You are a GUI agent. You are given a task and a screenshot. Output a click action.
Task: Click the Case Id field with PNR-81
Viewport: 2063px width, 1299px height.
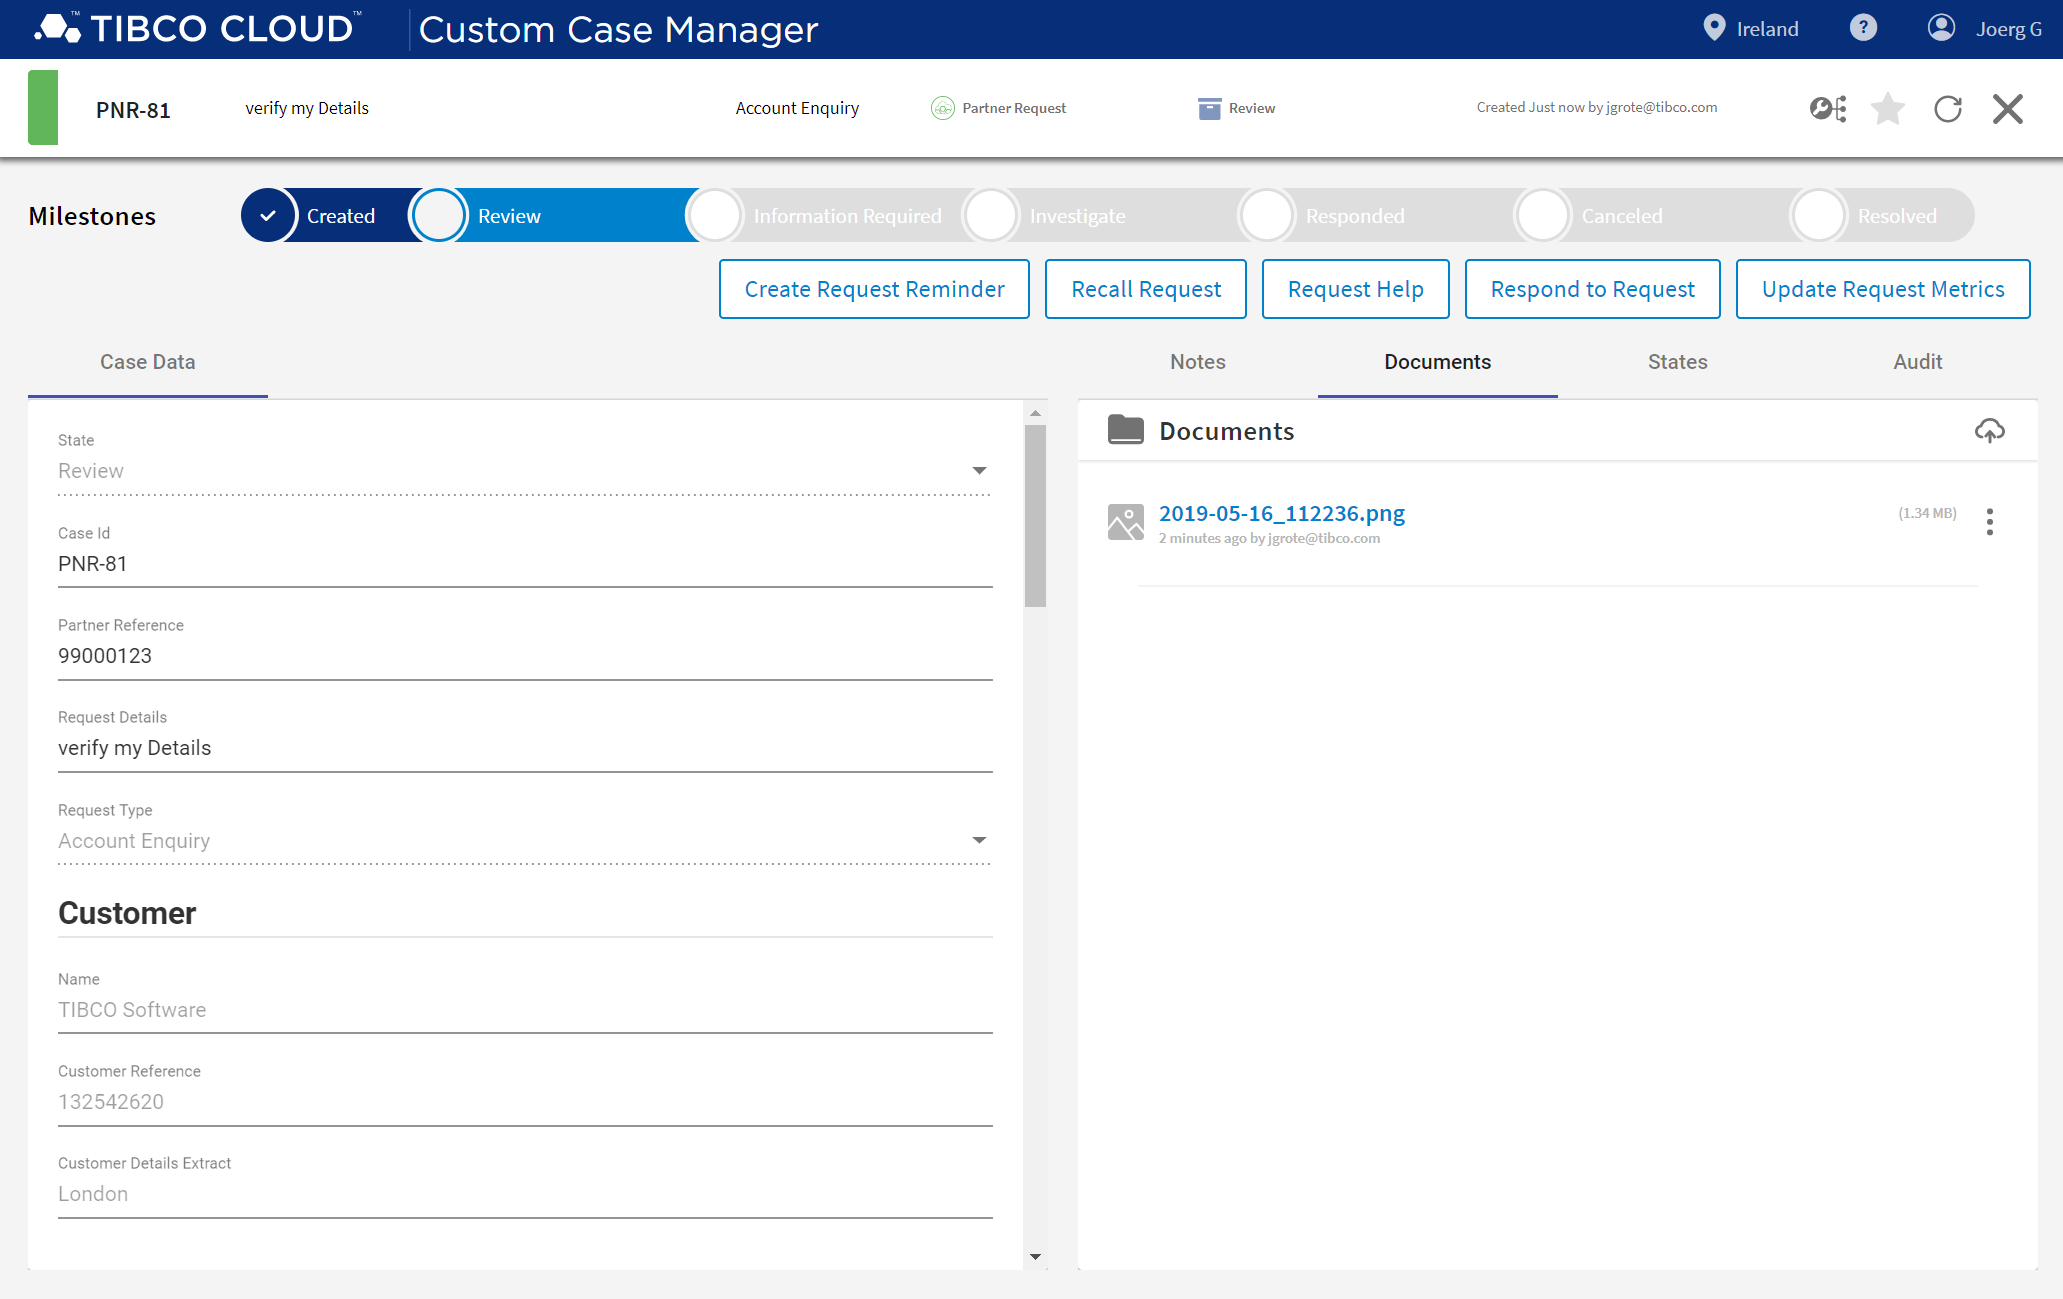(524, 564)
